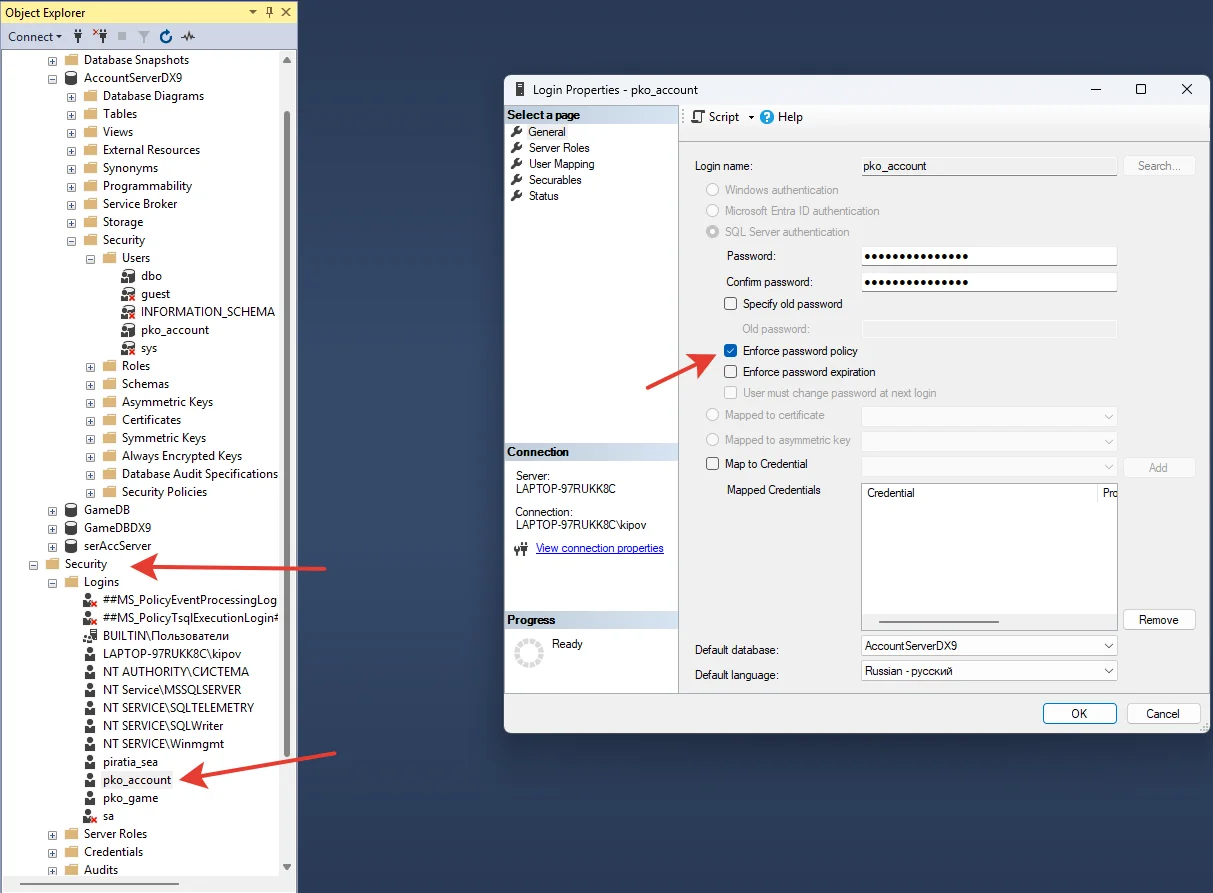Open the View connection properties link
The image size is (1213, 893).
[x=599, y=548]
